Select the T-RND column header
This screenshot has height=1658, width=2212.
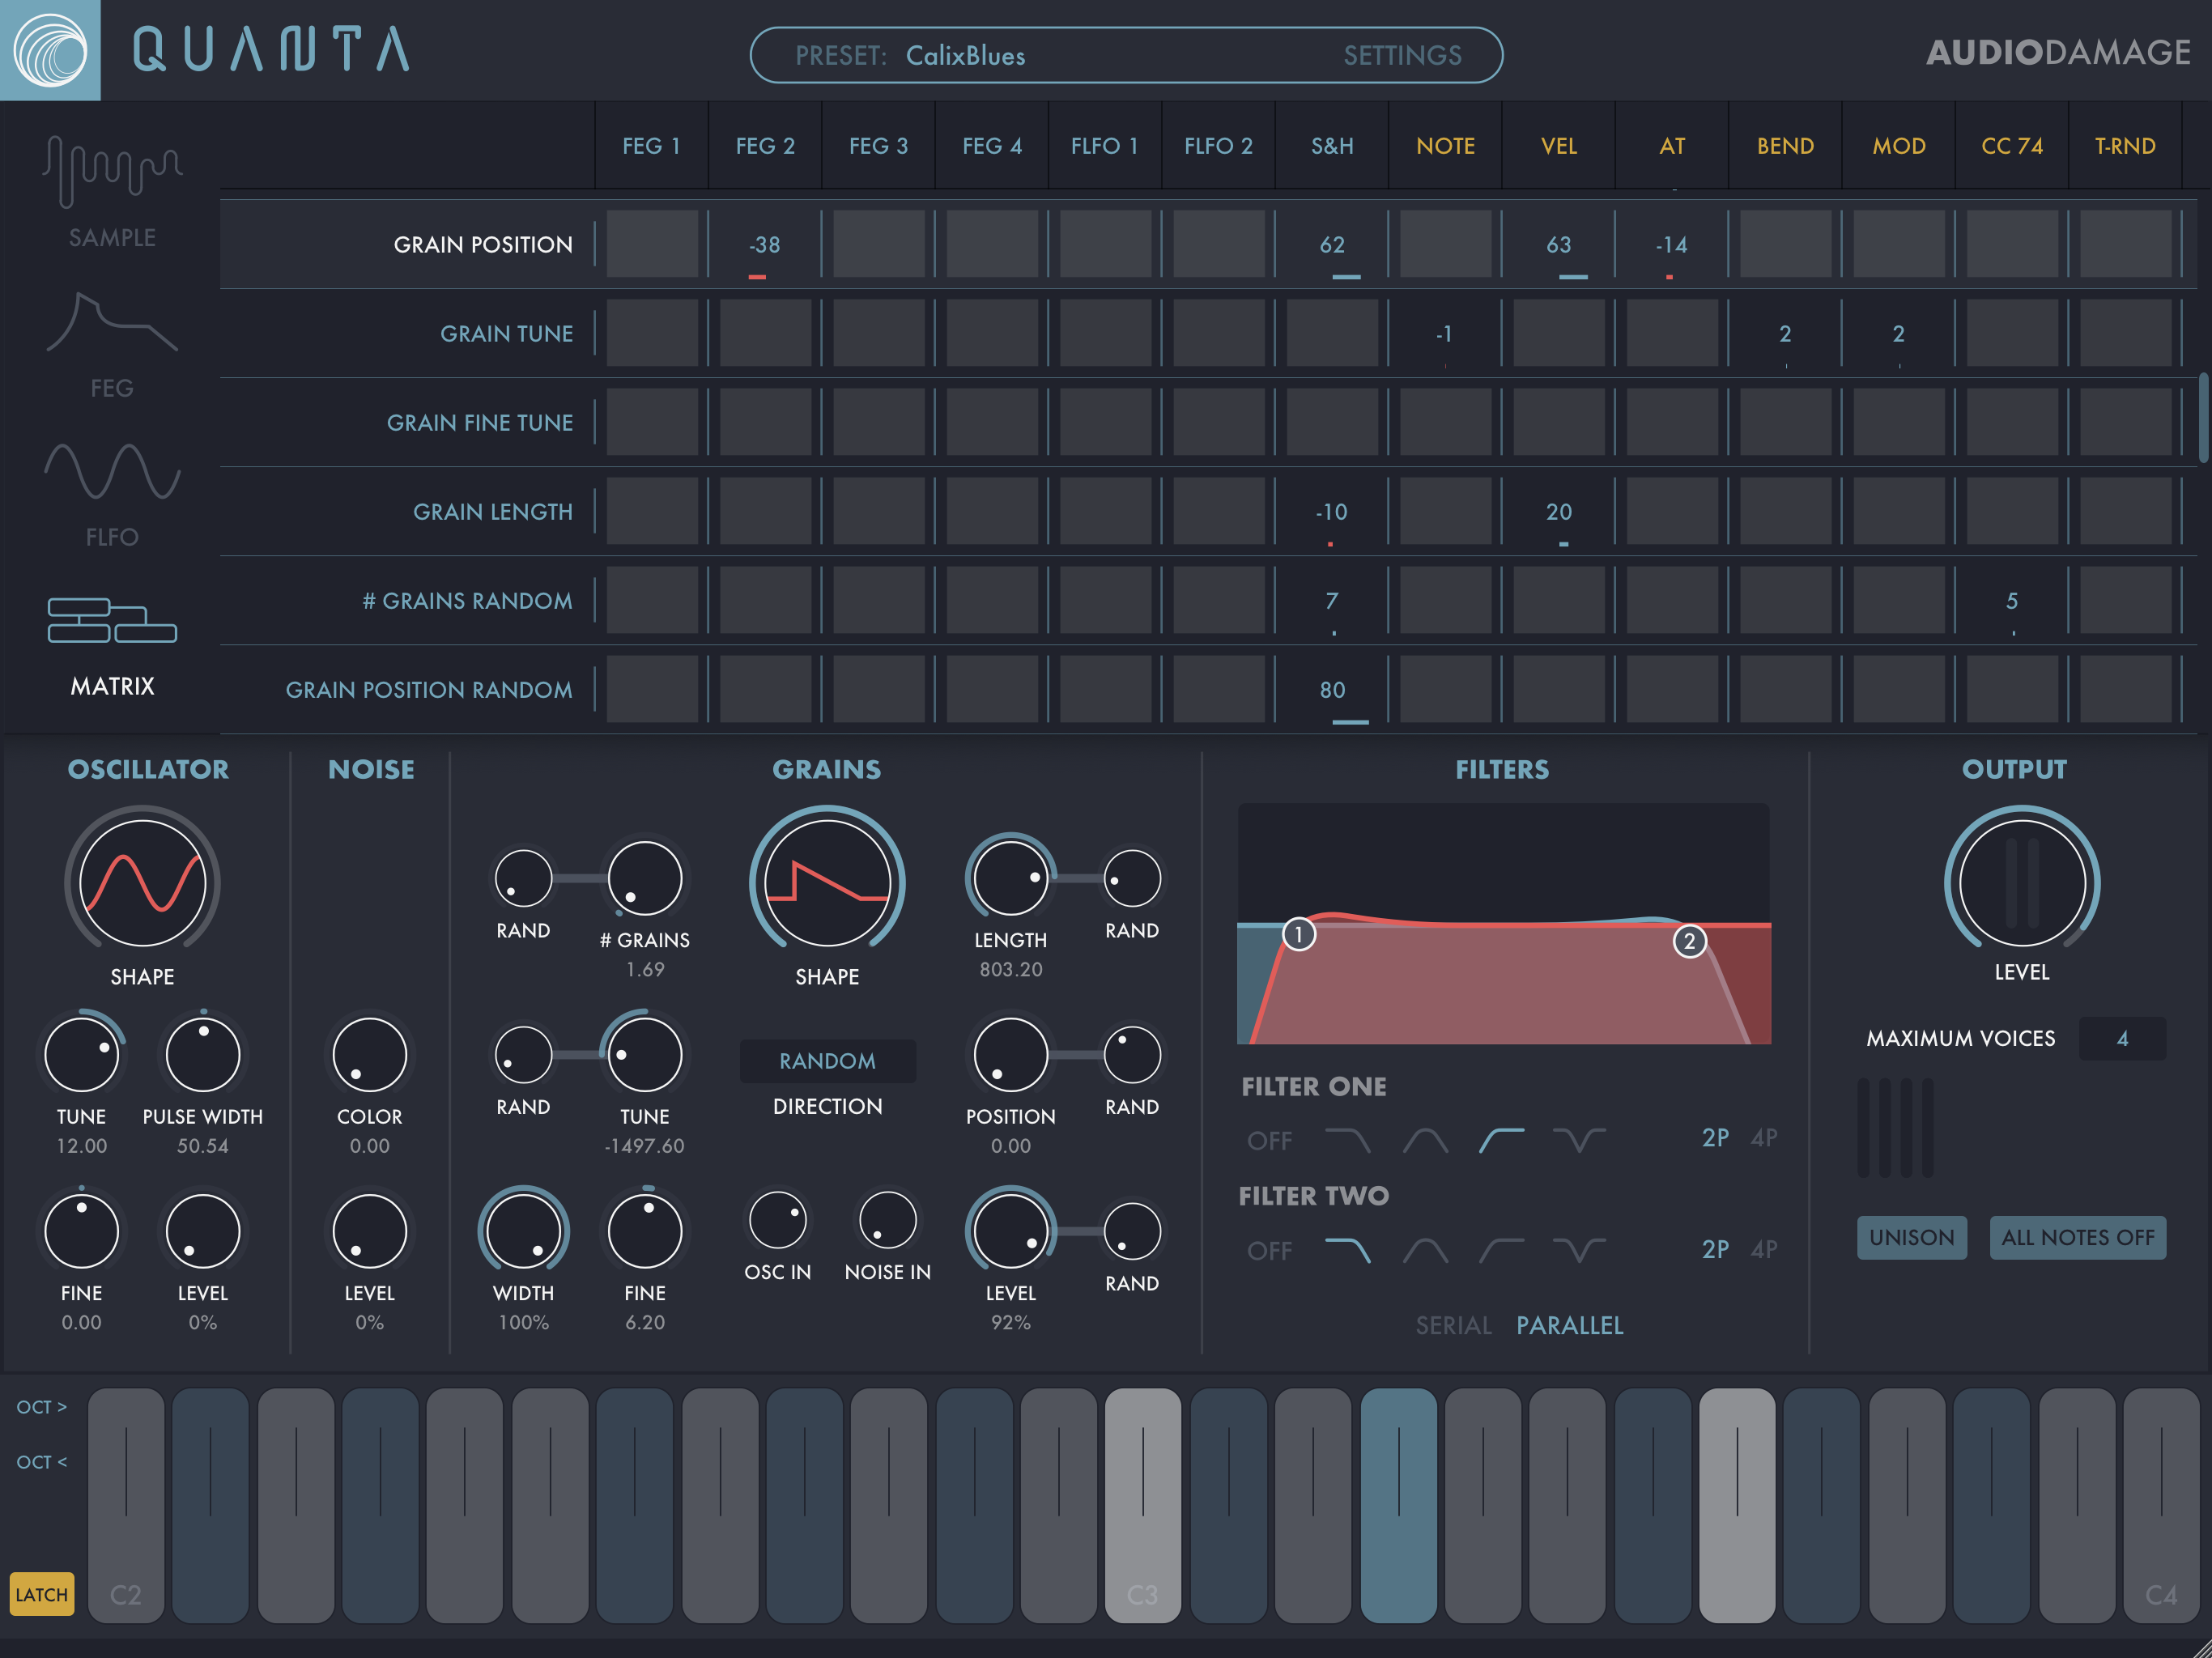pos(2125,146)
